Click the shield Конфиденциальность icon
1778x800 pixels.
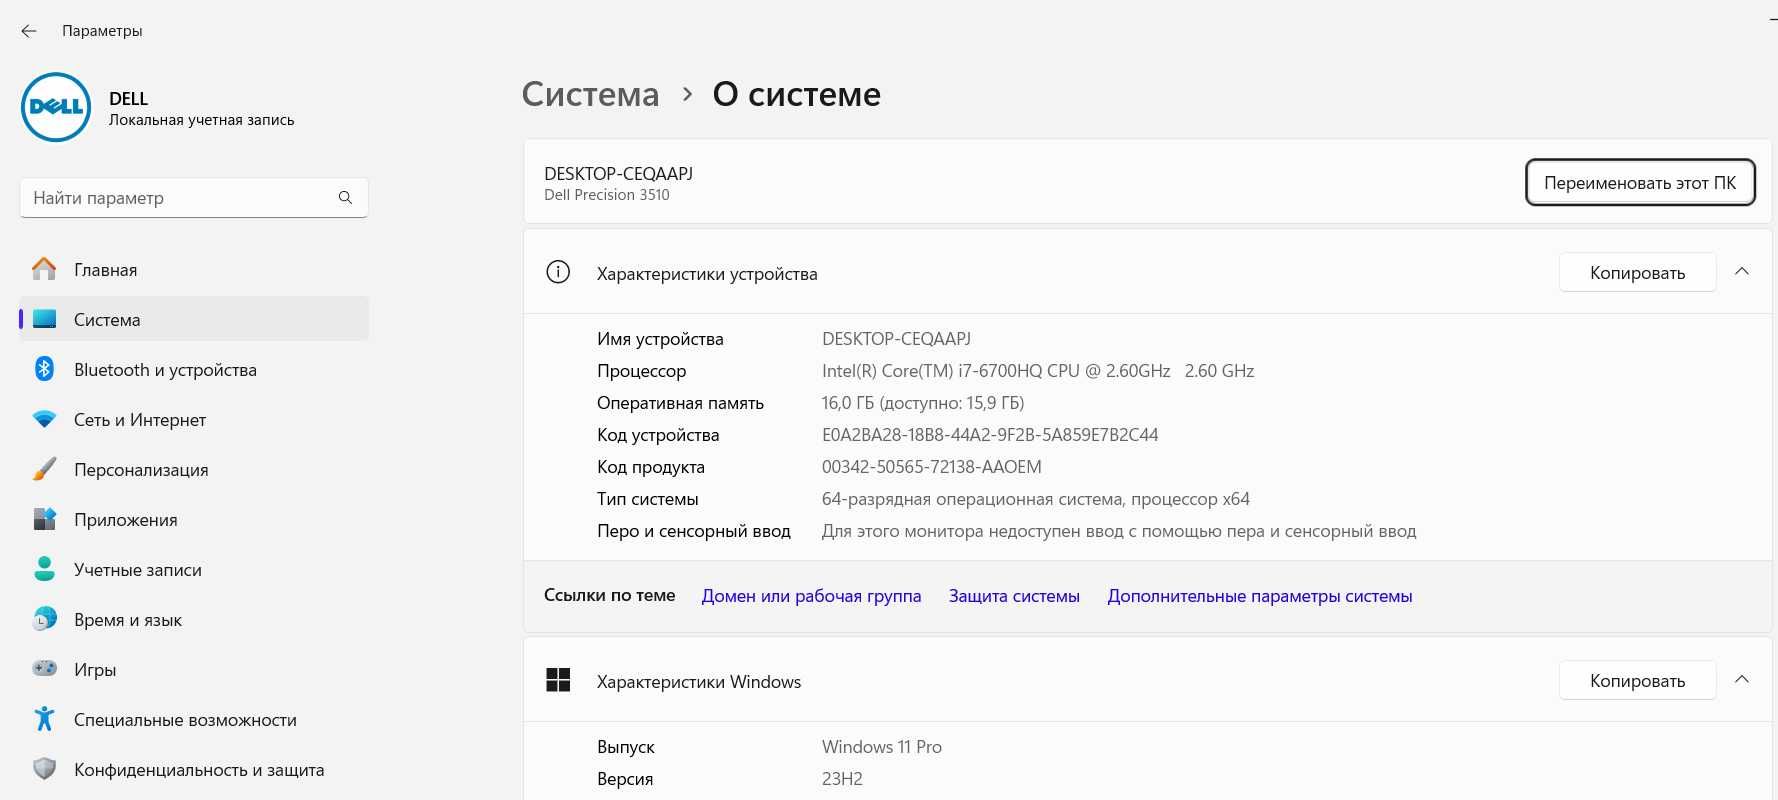point(44,768)
